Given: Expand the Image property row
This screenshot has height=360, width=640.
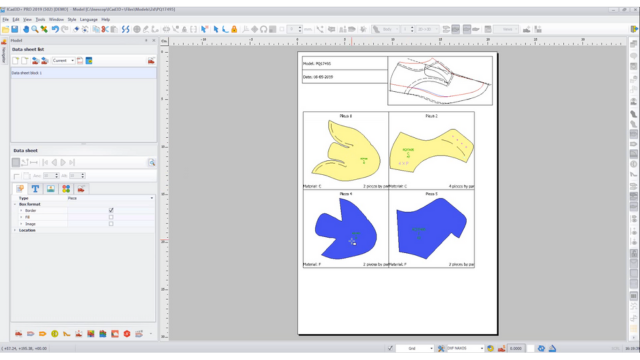Looking at the screenshot, I should pos(21,224).
